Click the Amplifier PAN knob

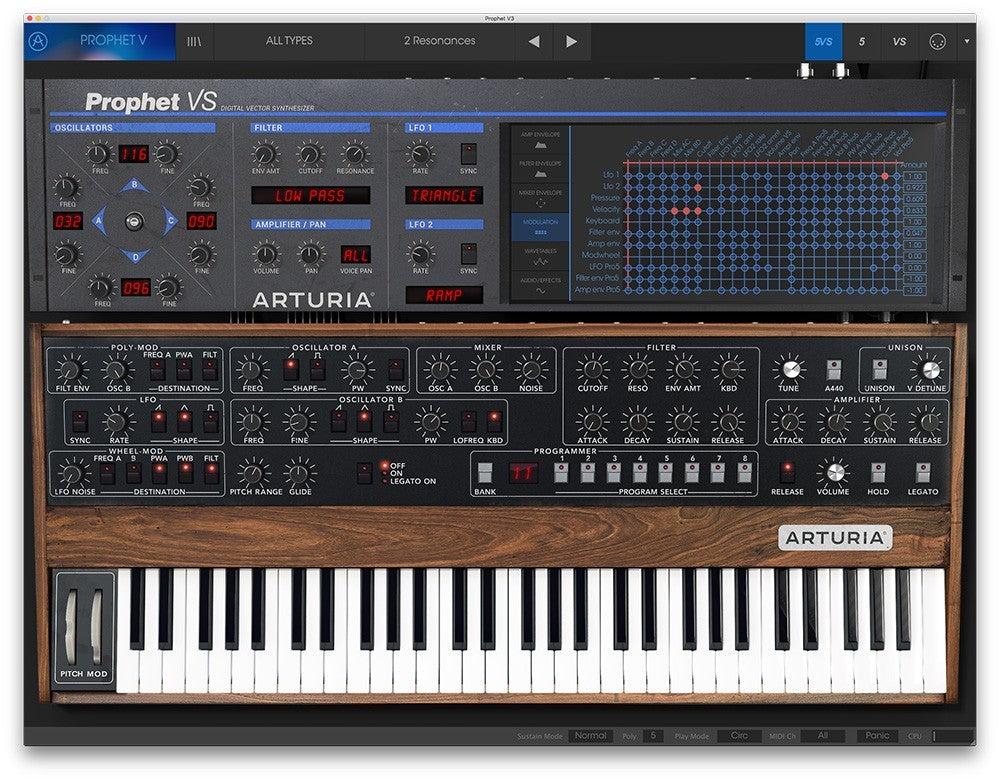click(310, 254)
